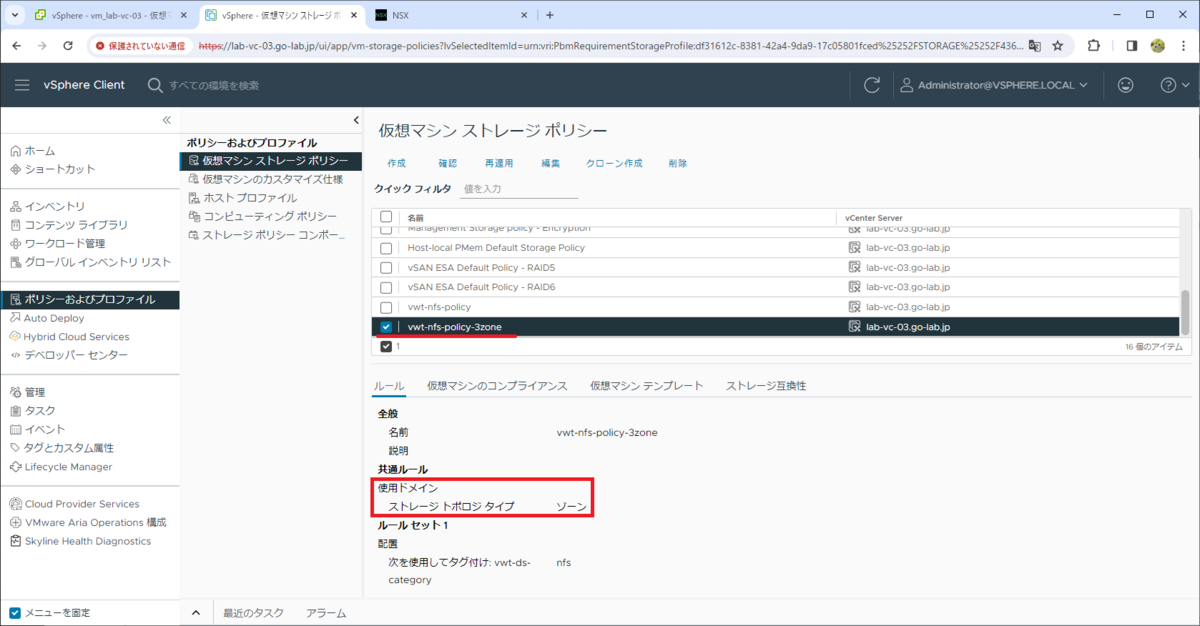Focus the quick filter input field

coord(519,188)
